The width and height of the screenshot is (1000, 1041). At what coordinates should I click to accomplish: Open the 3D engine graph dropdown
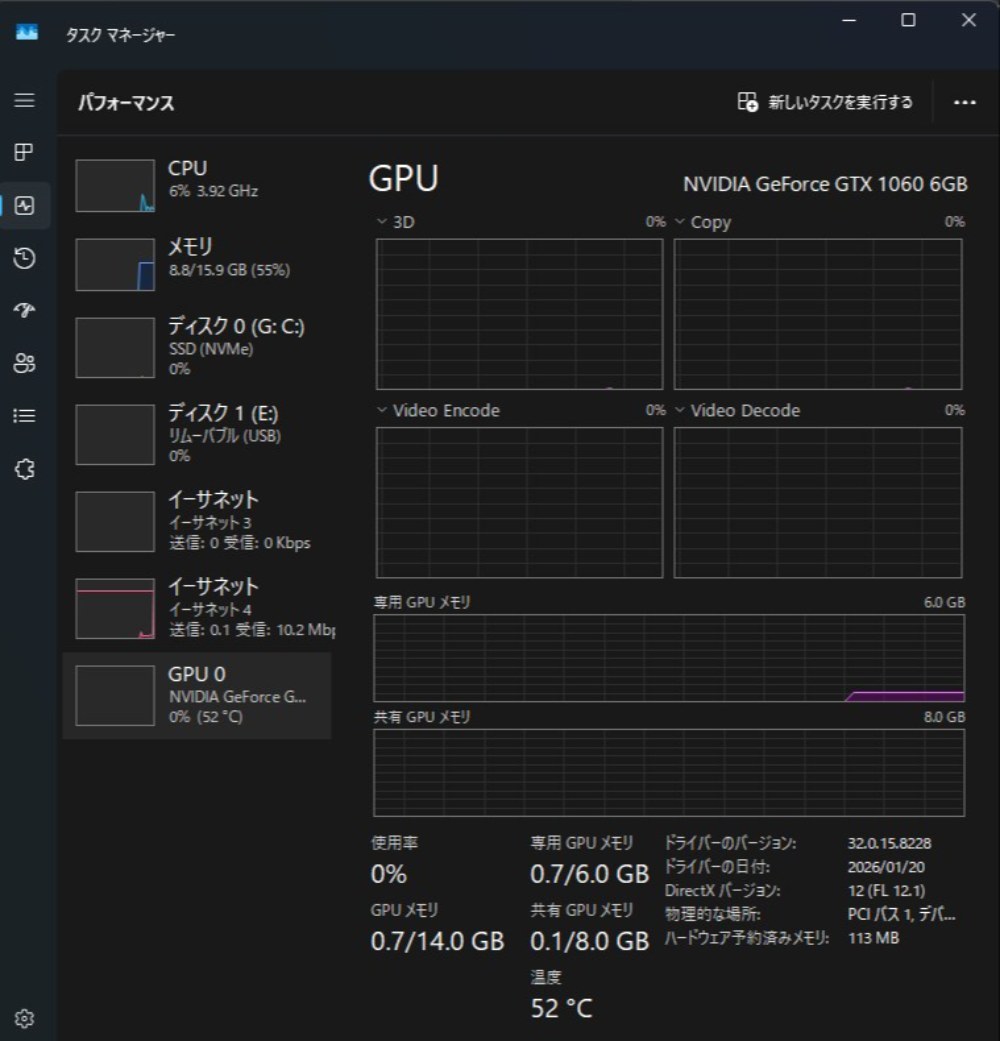(382, 222)
